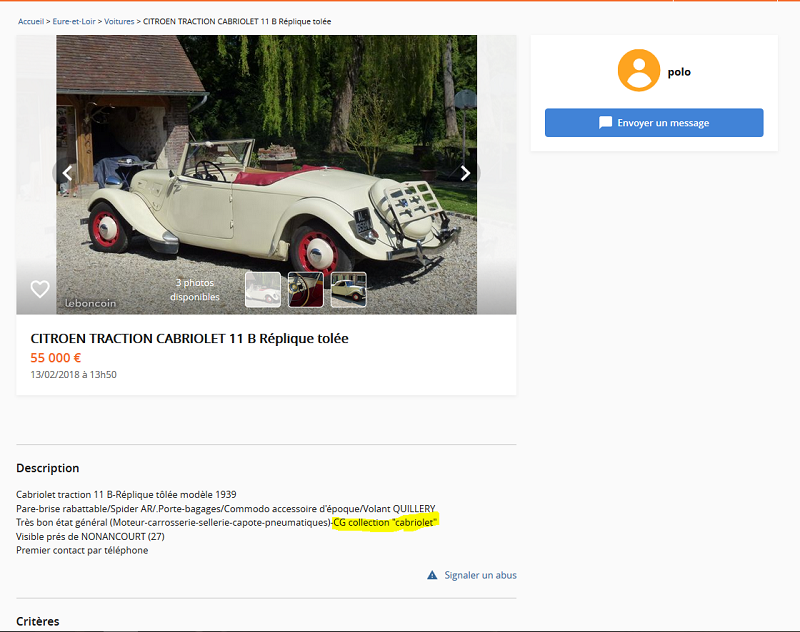Click the Description heading
Image resolution: width=800 pixels, height=632 pixels.
coord(47,468)
